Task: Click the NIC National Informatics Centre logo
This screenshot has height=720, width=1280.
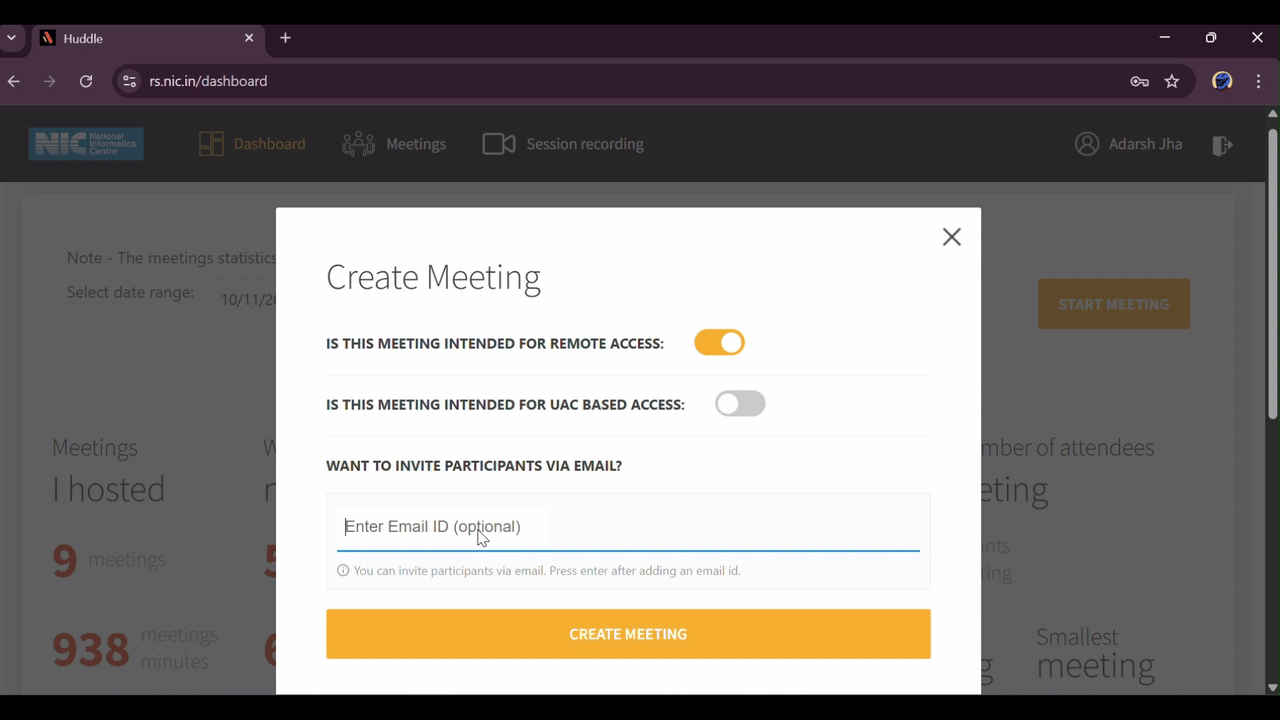Action: tap(85, 143)
